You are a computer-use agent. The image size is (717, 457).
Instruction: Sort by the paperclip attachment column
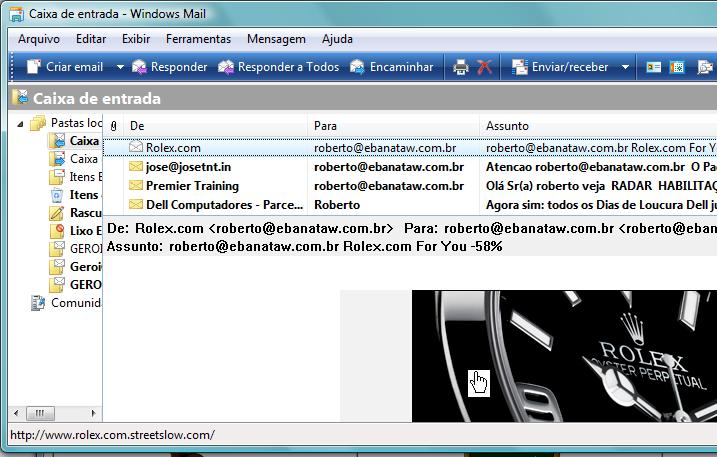point(113,126)
